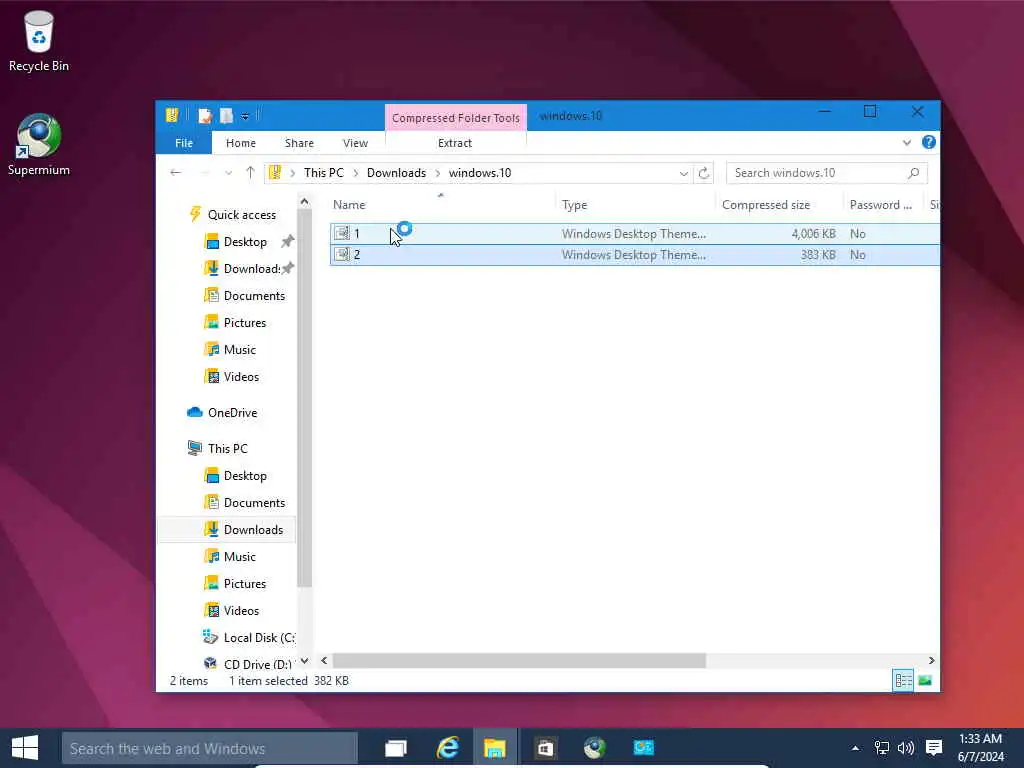Show hidden system tray icons

[x=855, y=748]
